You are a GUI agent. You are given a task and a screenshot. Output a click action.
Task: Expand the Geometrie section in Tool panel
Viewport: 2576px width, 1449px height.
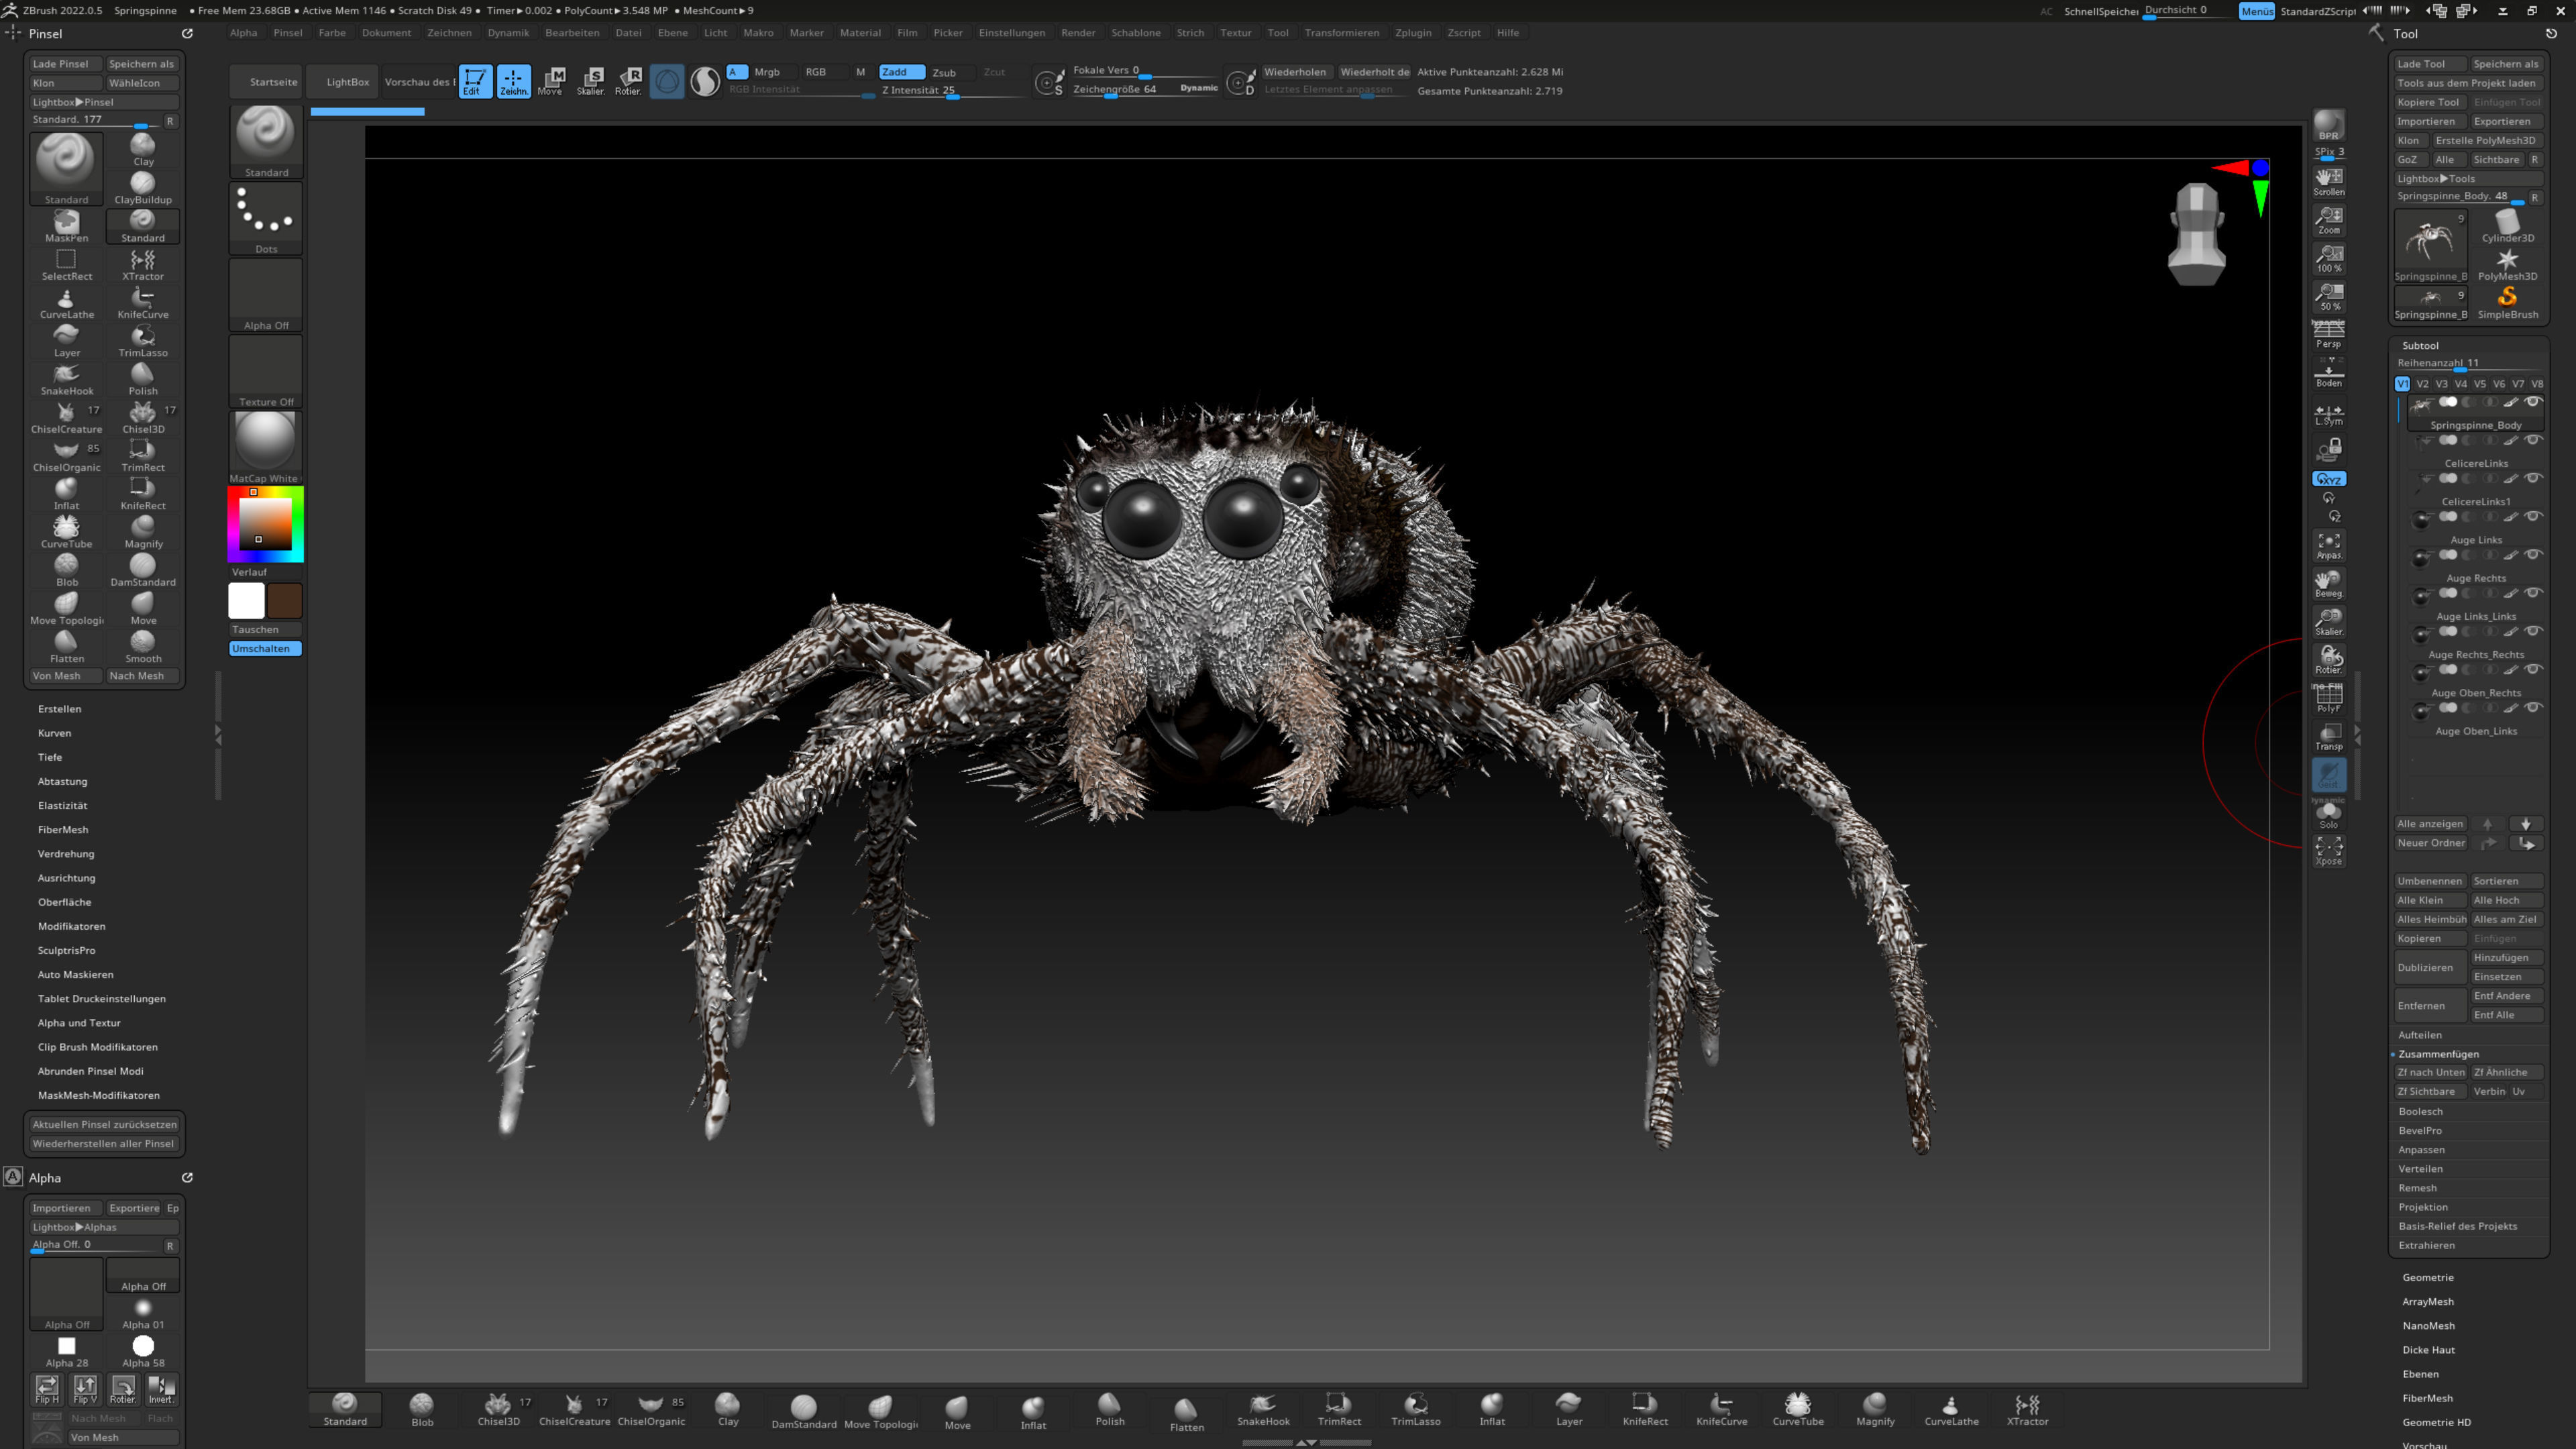2427,1278
